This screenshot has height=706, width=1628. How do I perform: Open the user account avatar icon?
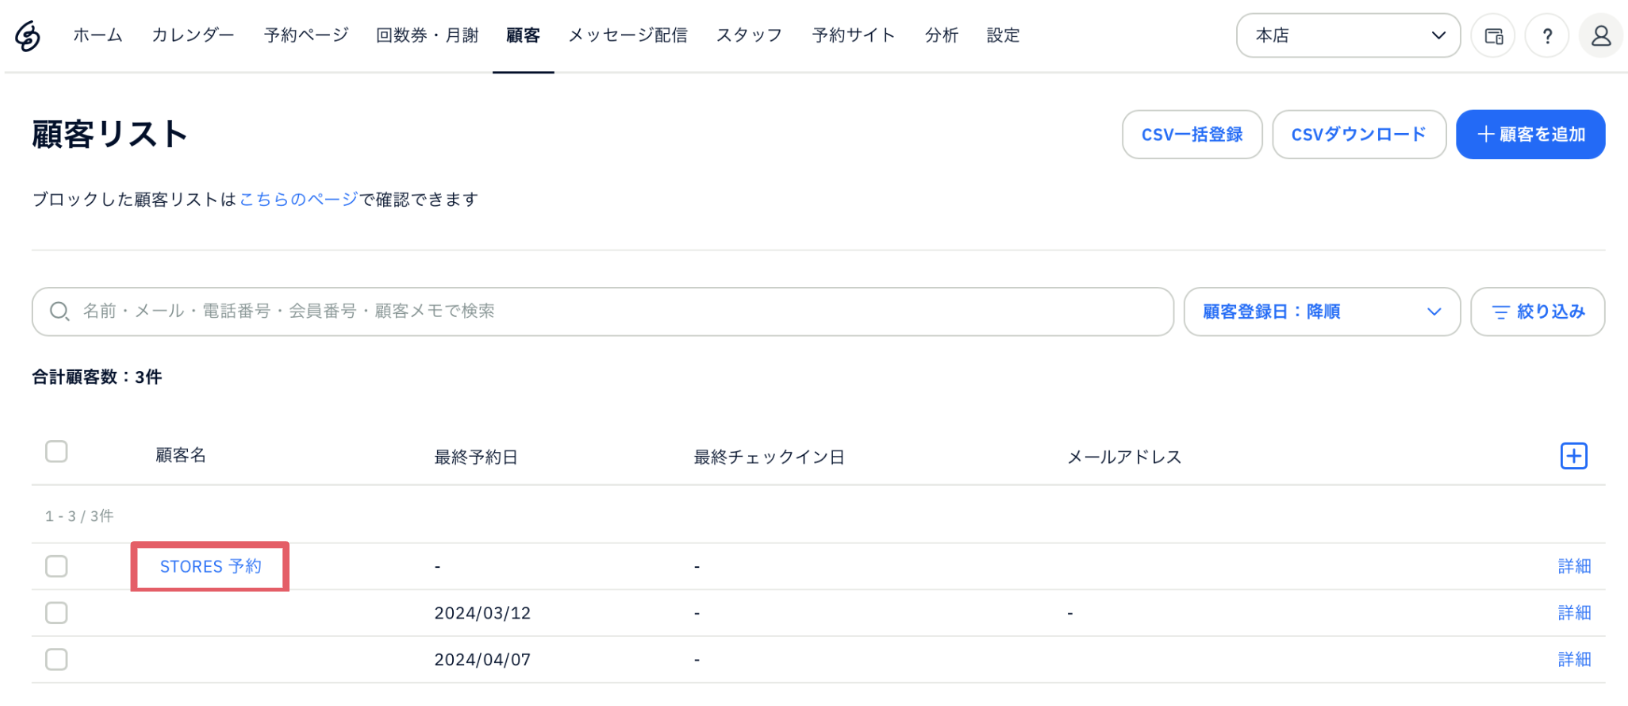[x=1601, y=36]
